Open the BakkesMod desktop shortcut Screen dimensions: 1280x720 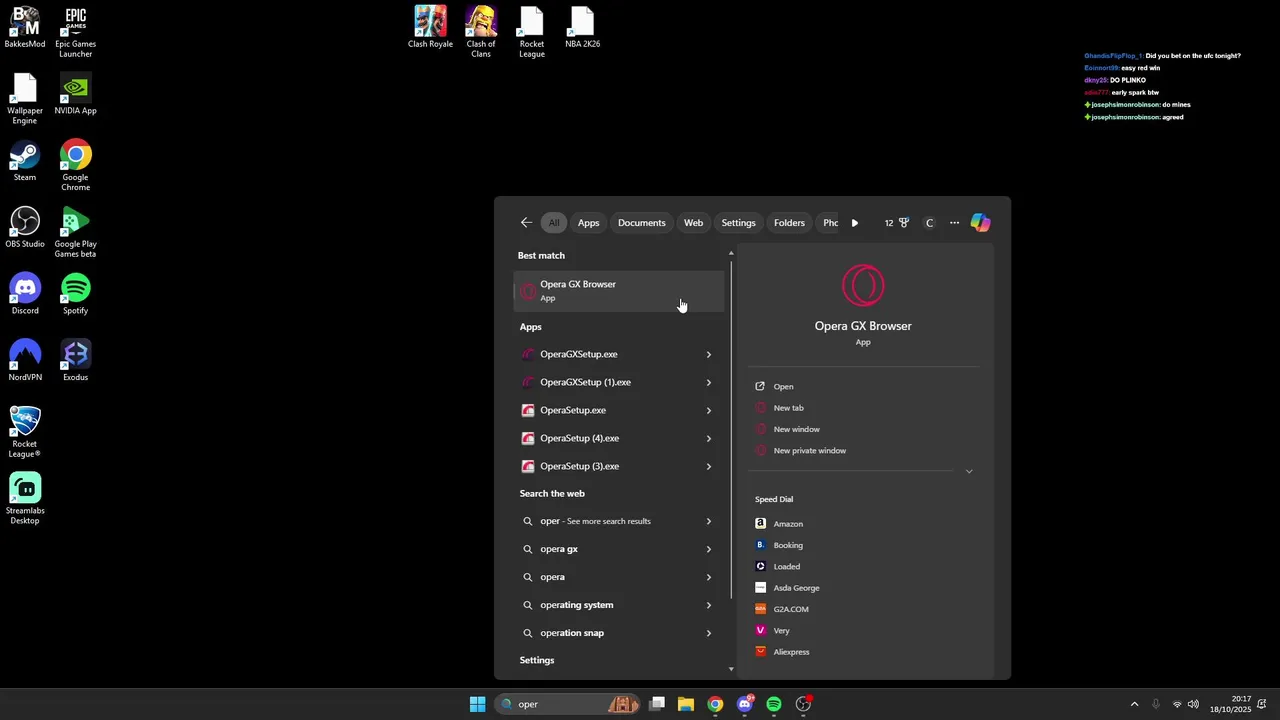[x=25, y=28]
